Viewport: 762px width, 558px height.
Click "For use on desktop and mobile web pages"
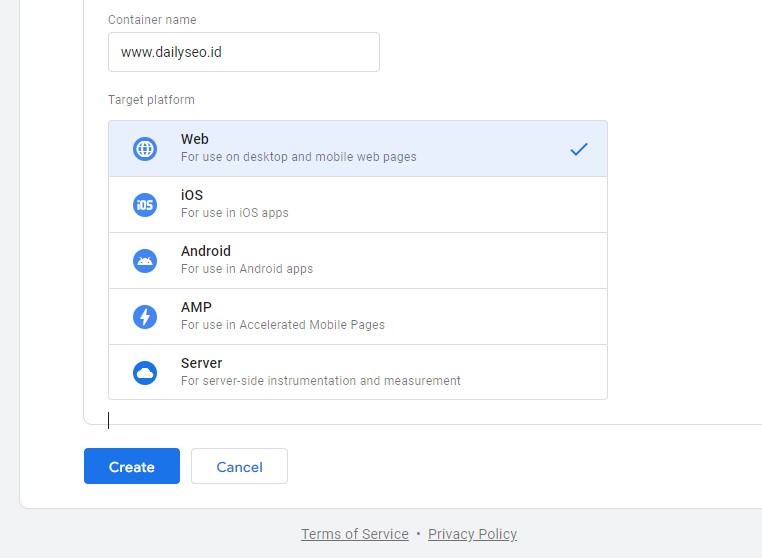tap(299, 157)
